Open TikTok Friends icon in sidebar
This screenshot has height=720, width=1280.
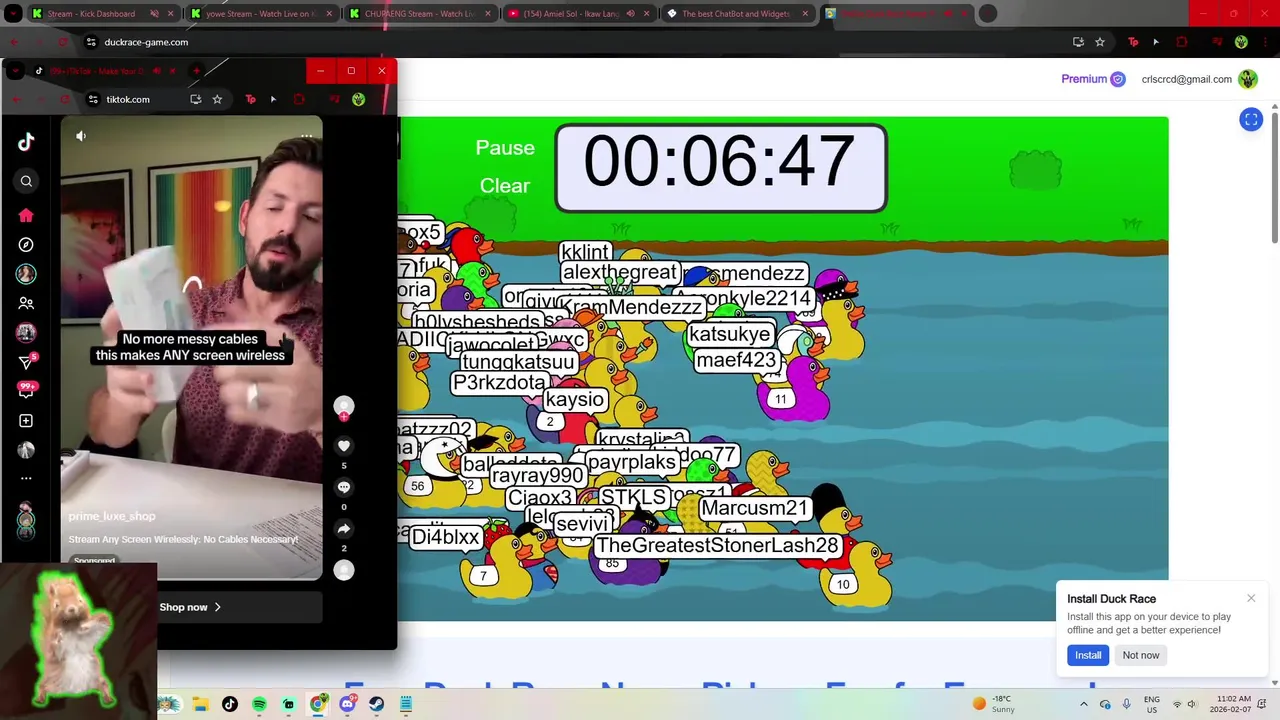coord(26,304)
